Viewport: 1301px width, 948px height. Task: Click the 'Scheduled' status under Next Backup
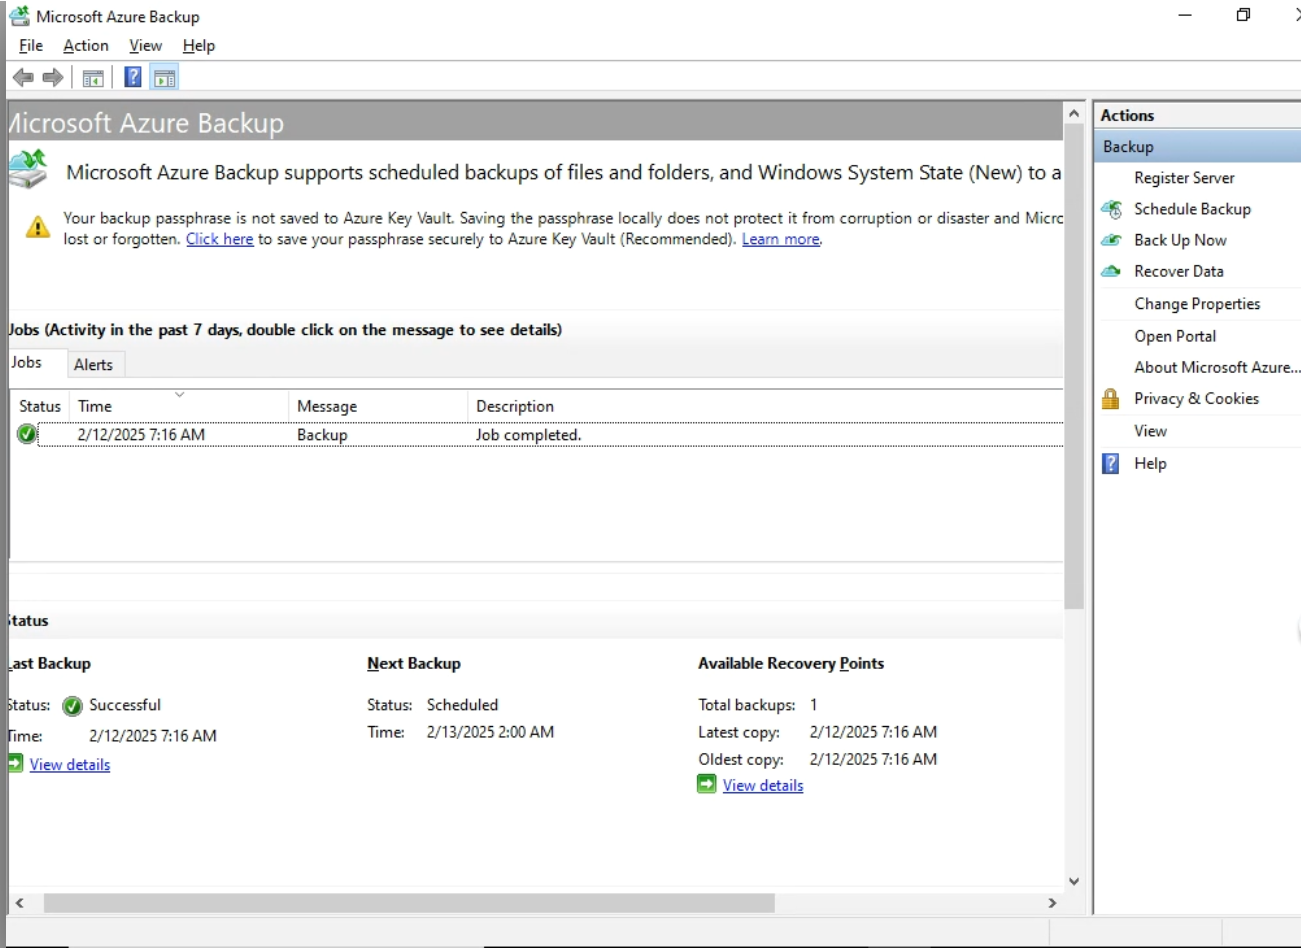click(462, 705)
